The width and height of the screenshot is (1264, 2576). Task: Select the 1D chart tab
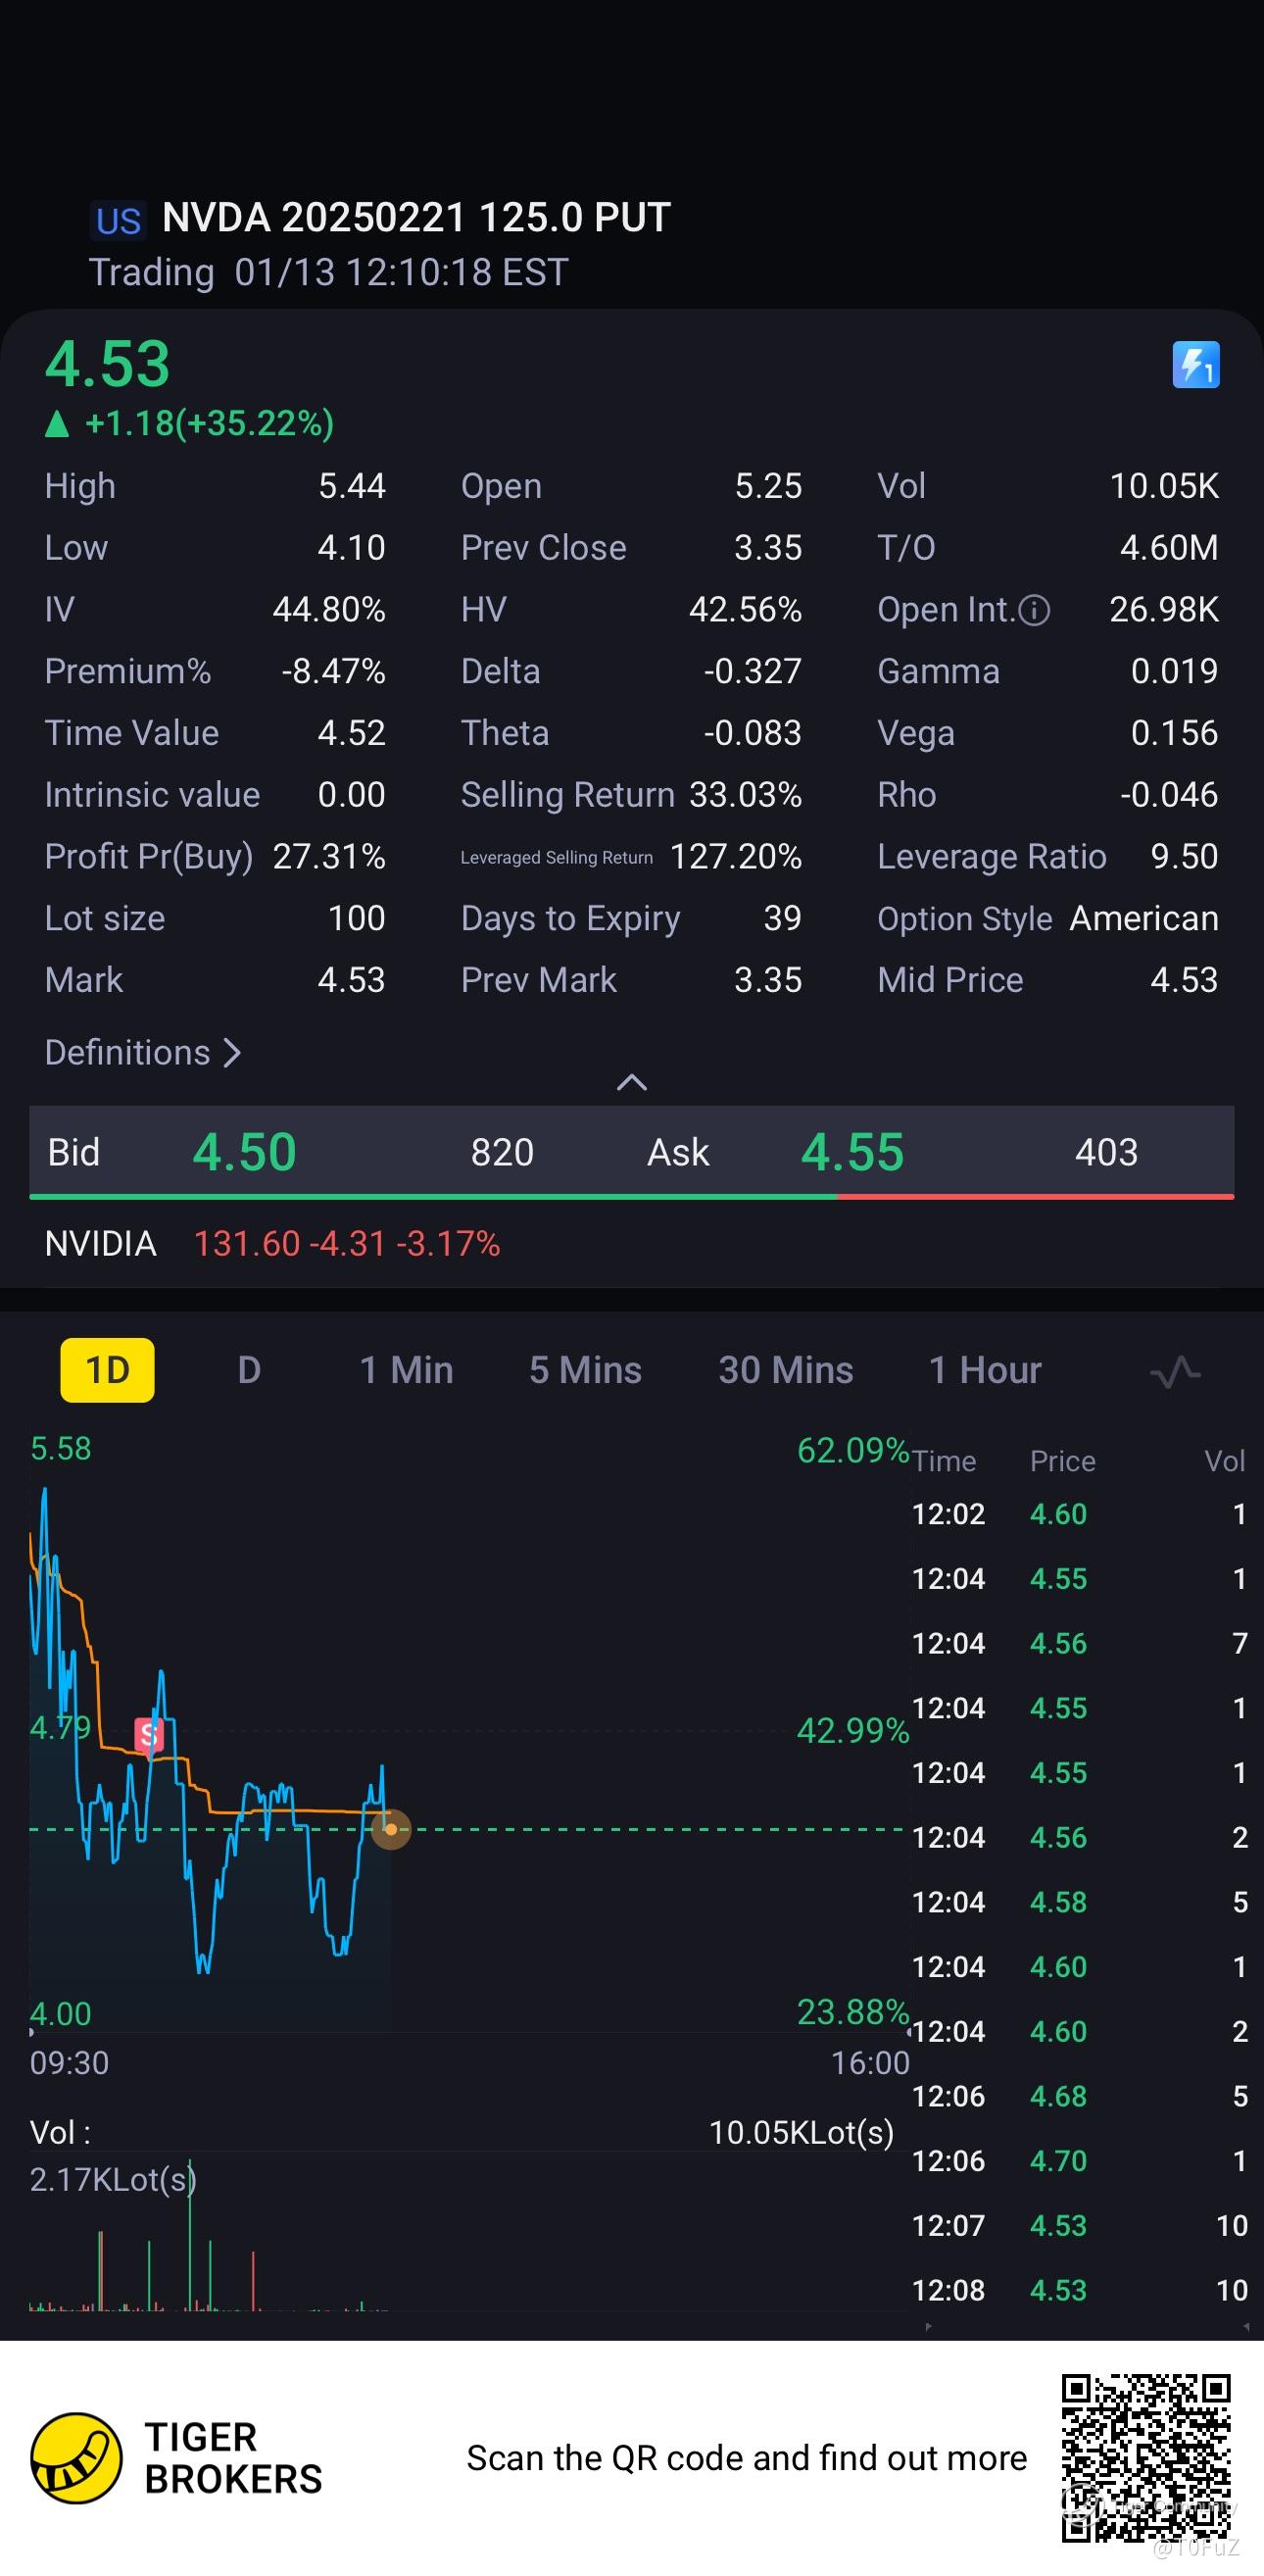(x=107, y=1370)
